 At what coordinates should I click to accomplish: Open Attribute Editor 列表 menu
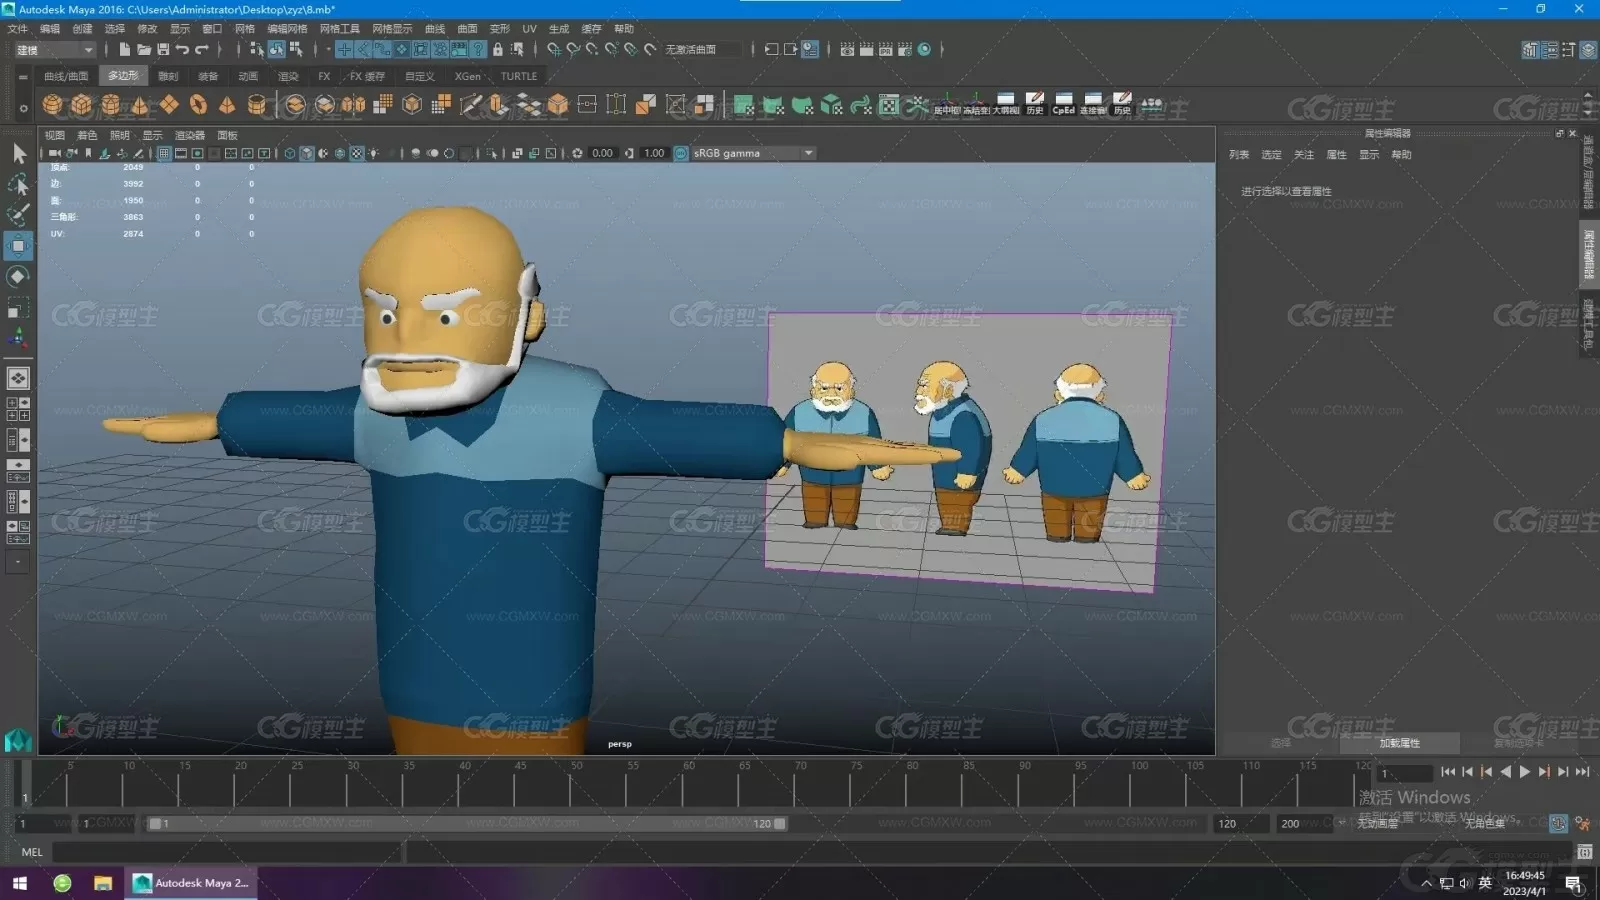tap(1239, 155)
